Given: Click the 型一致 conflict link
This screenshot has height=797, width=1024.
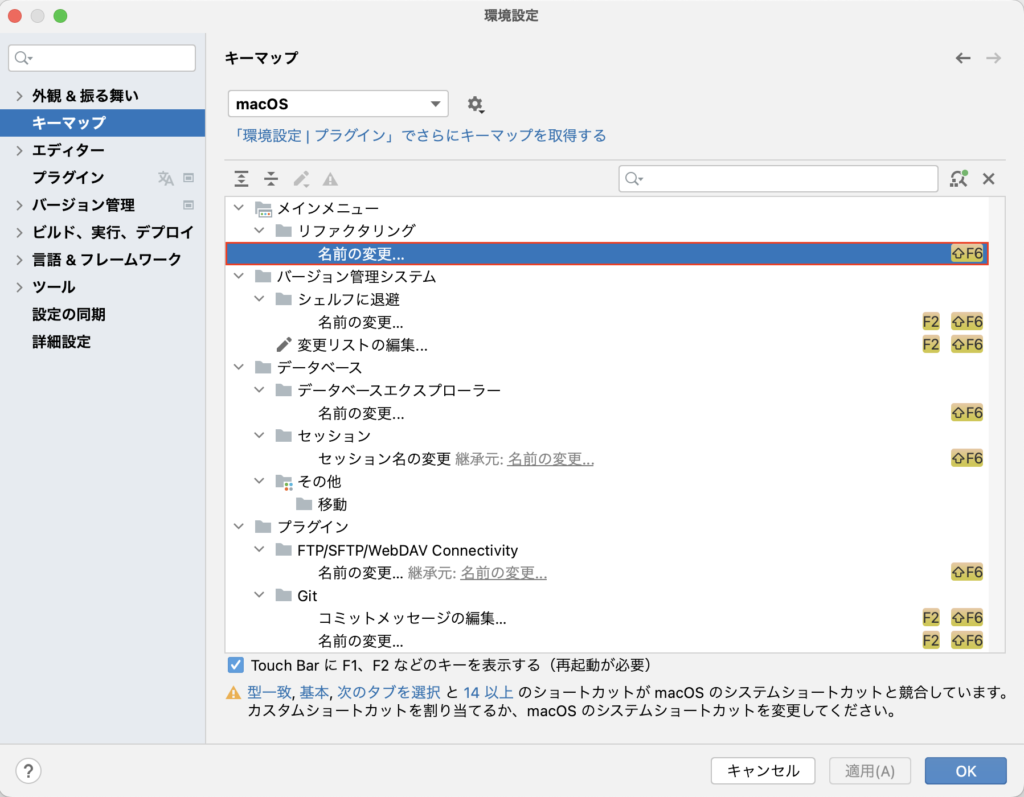Looking at the screenshot, I should (269, 692).
